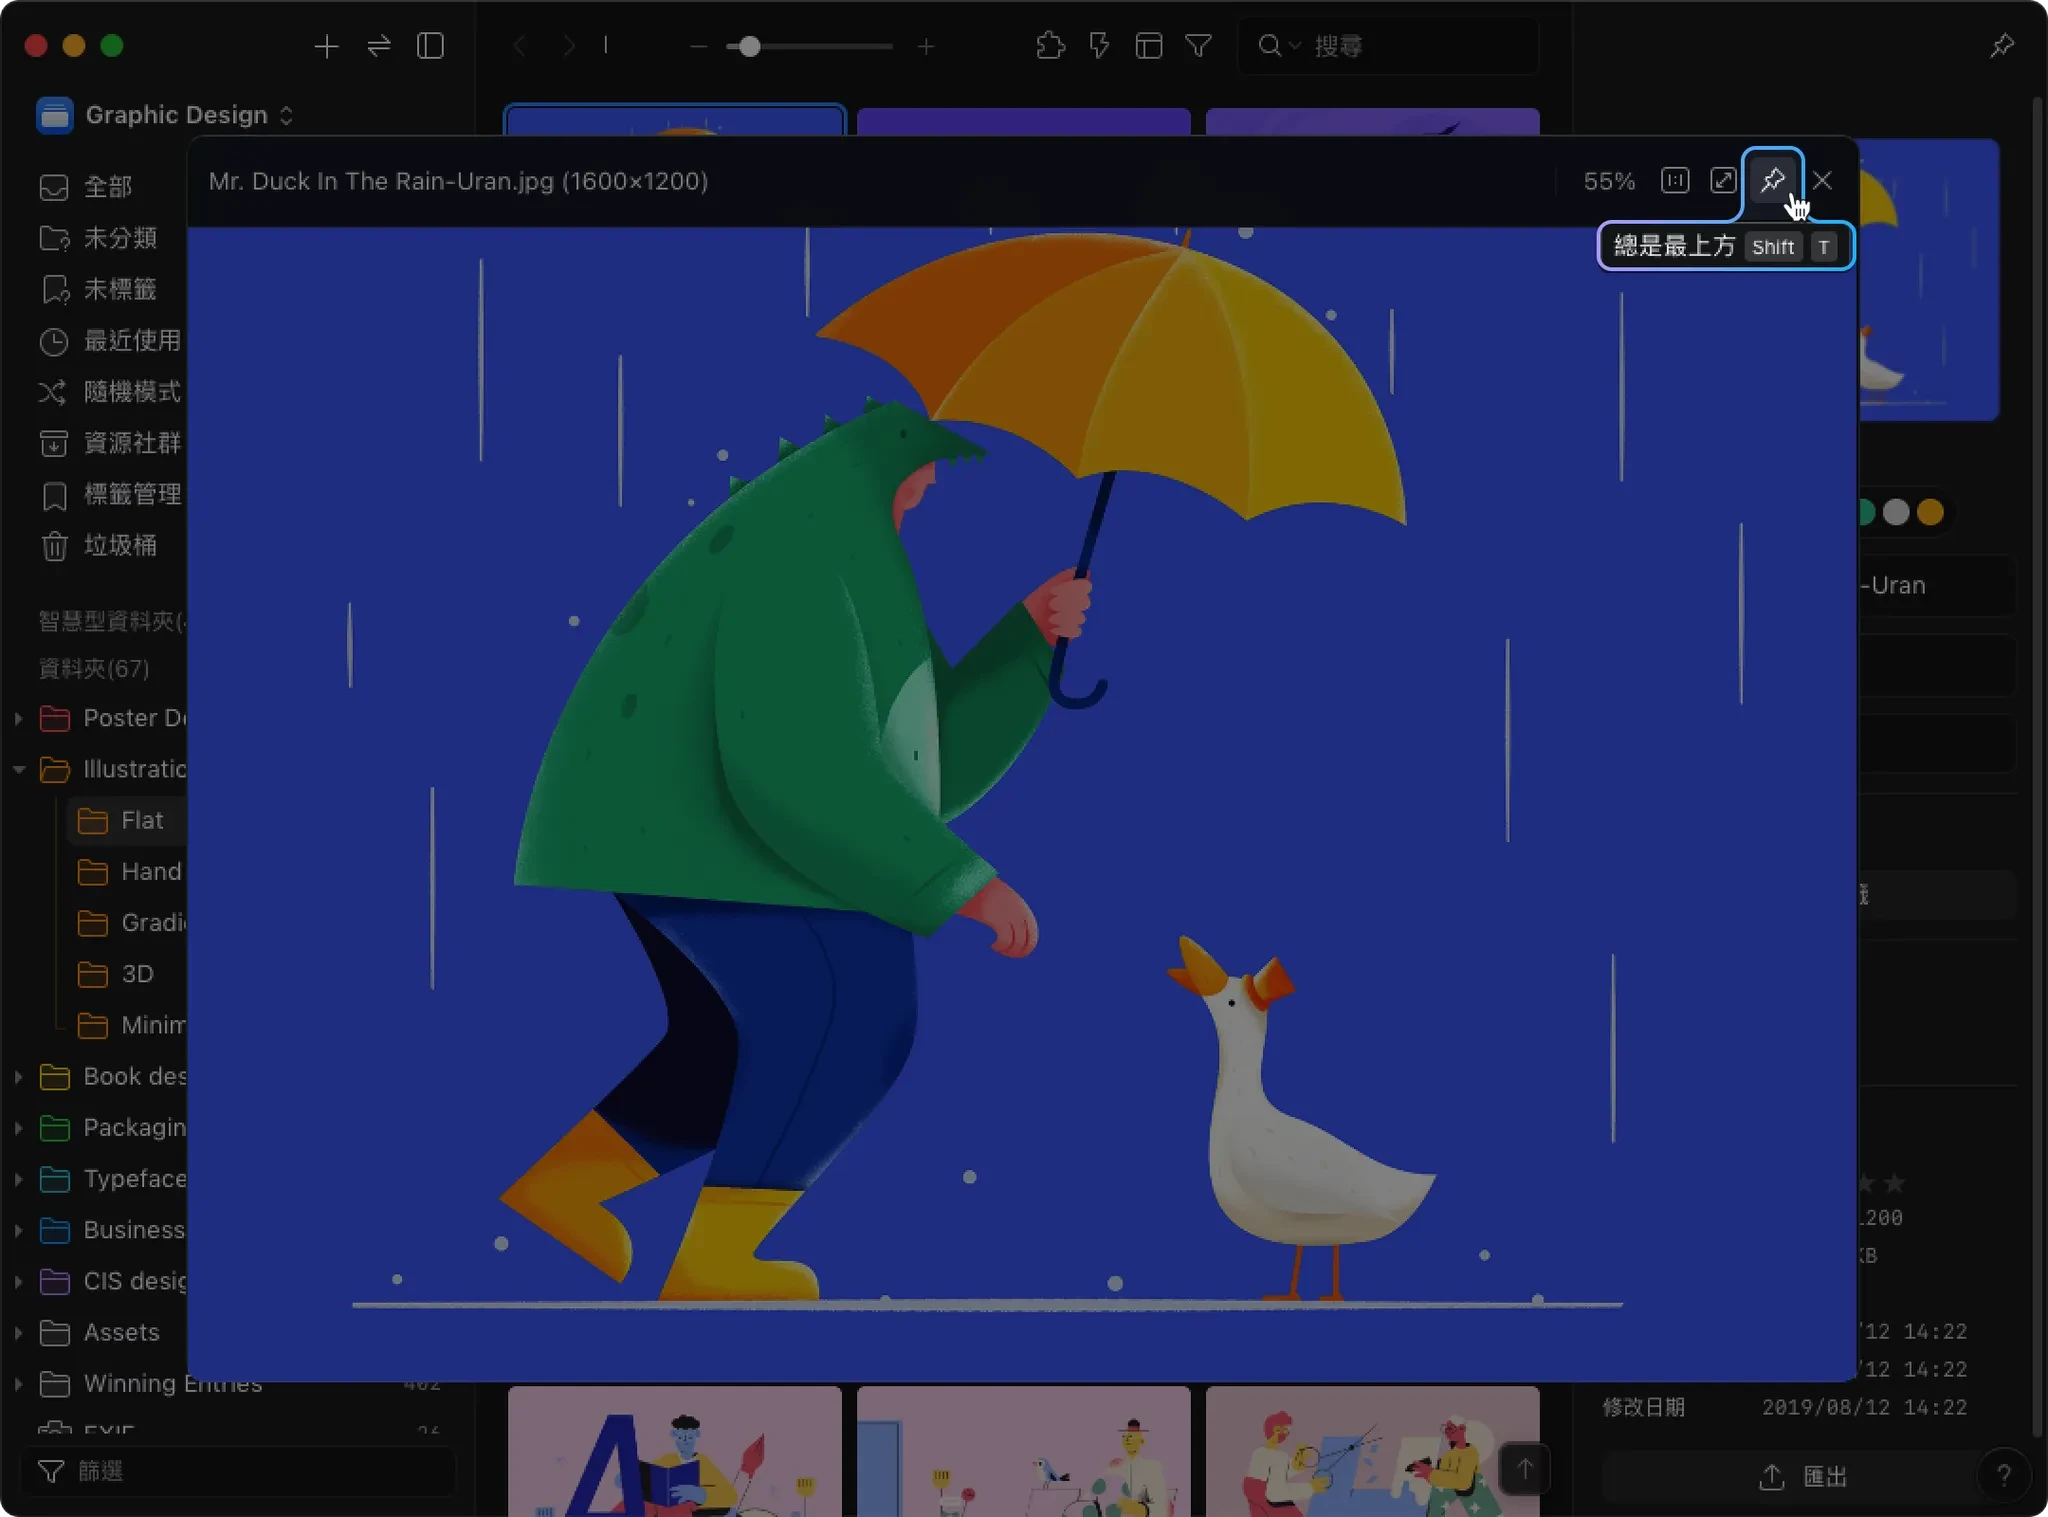Viewport: 2048px width, 1517px height.
Task: Set preview to original 1:1 size
Action: [1675, 181]
